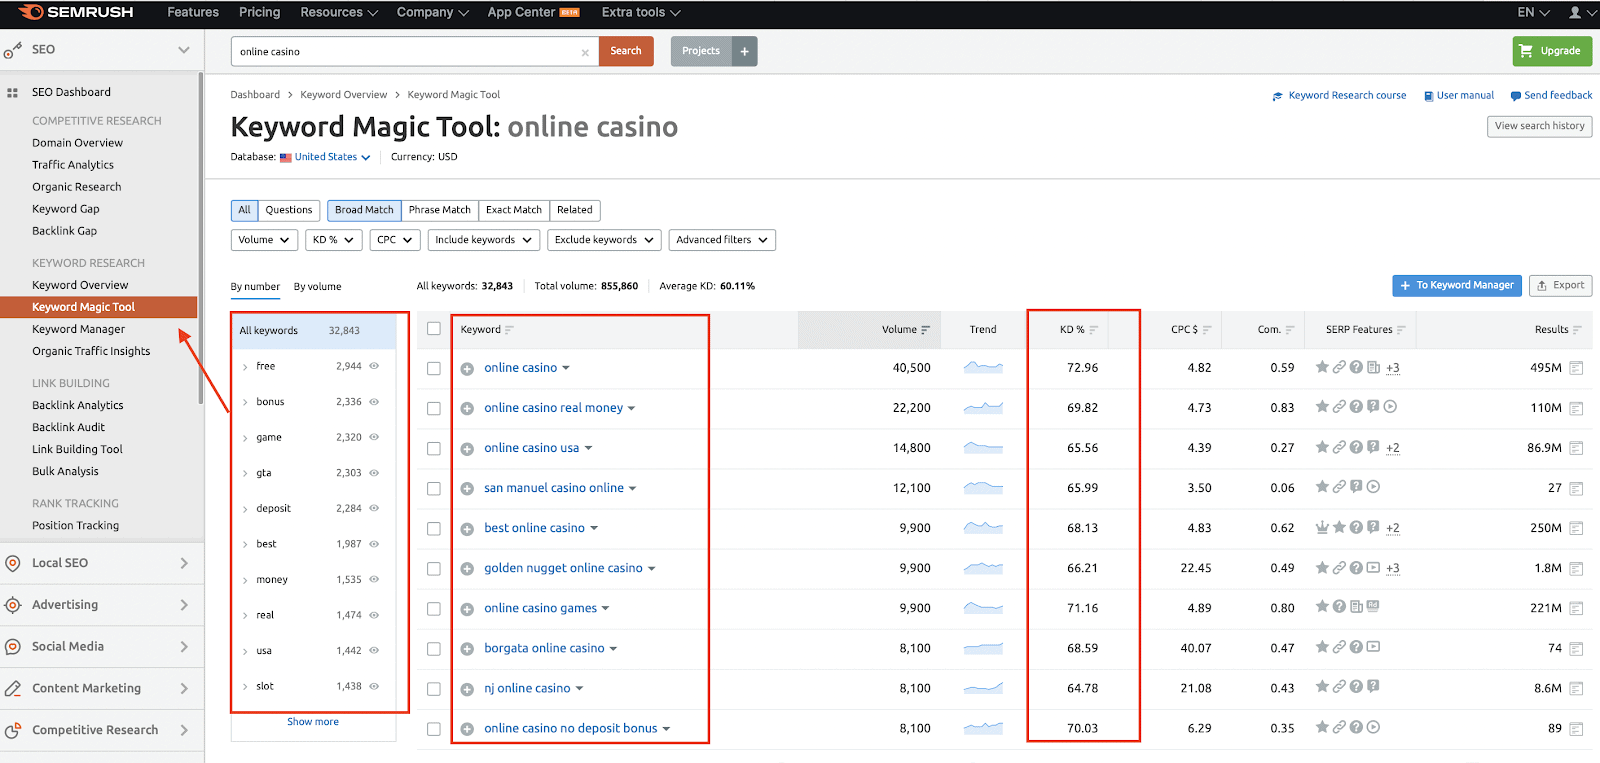Image resolution: width=1600 pixels, height=763 pixels.
Task: Click the user account icon in top bar
Action: [x=1575, y=13]
